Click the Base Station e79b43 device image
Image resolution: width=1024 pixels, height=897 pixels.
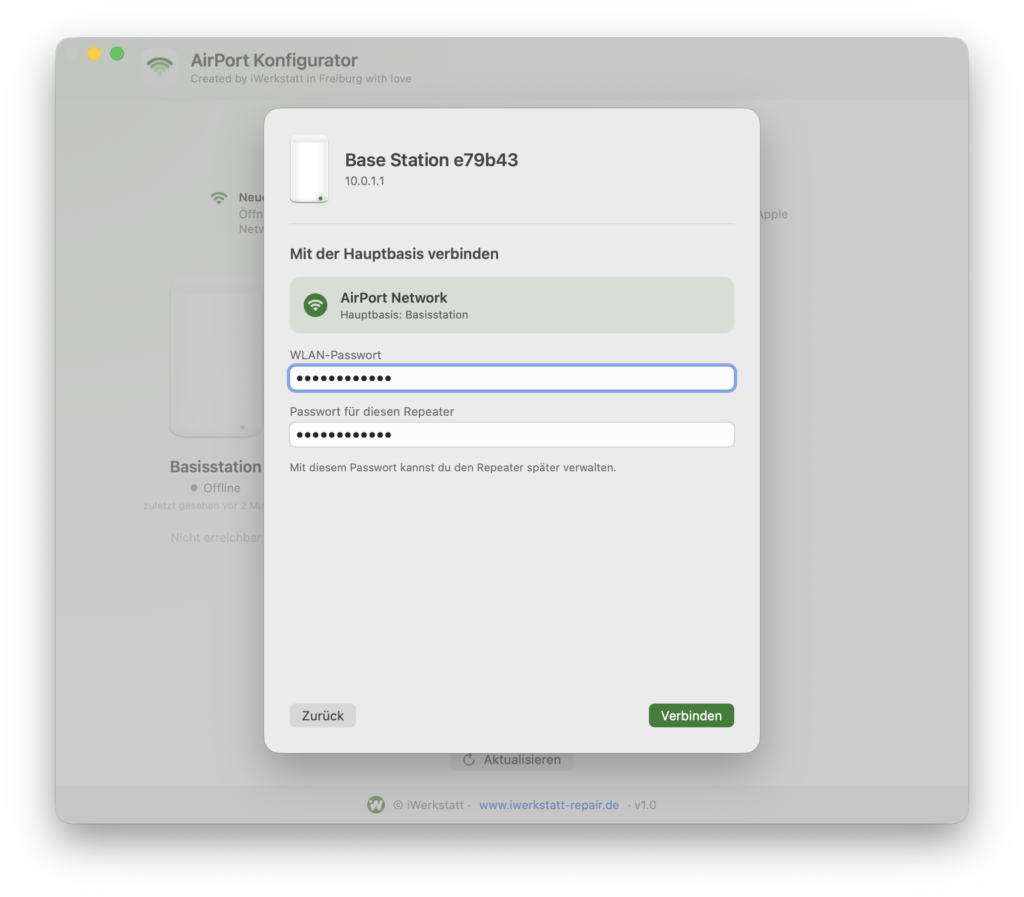pyautogui.click(x=310, y=169)
